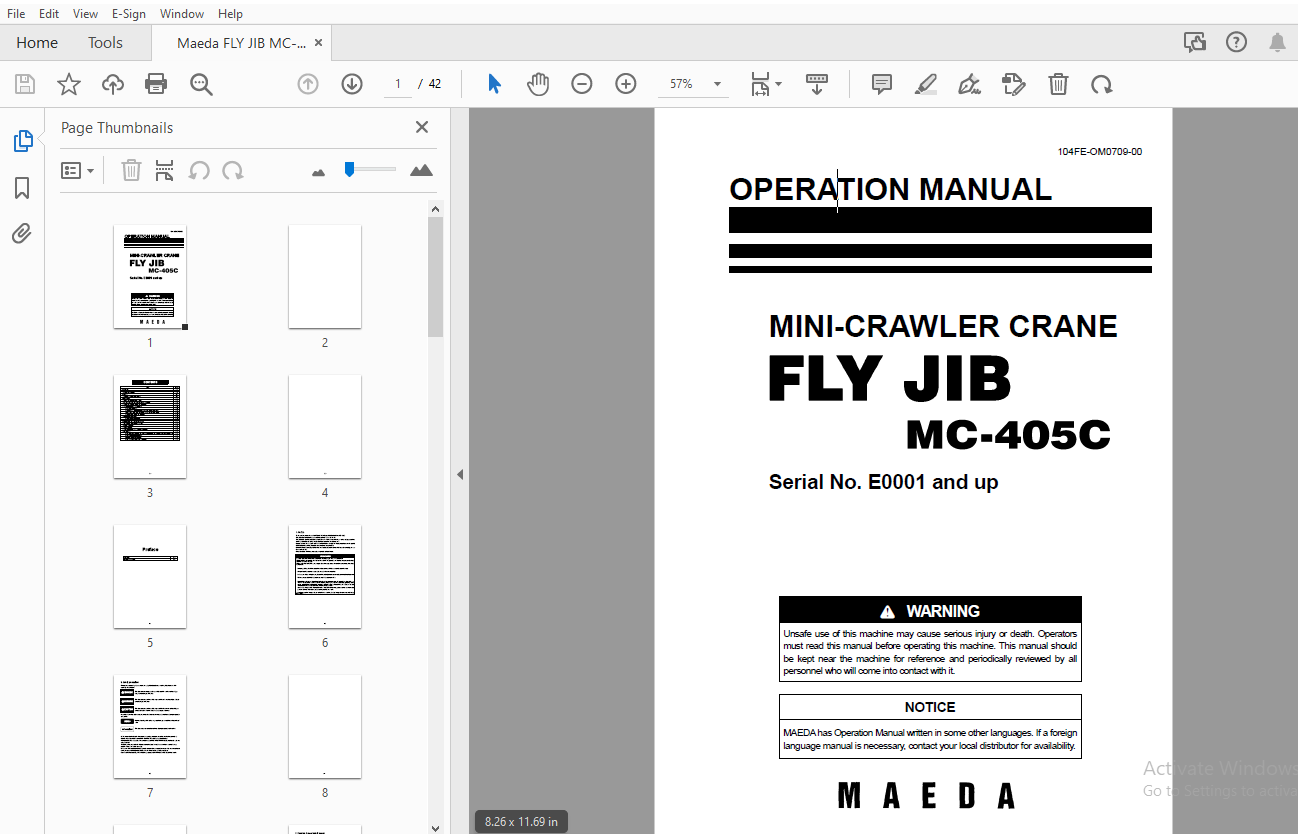This screenshot has width=1298, height=834.
Task: Select the Maeda FLY JIB document tab
Action: tap(241, 43)
